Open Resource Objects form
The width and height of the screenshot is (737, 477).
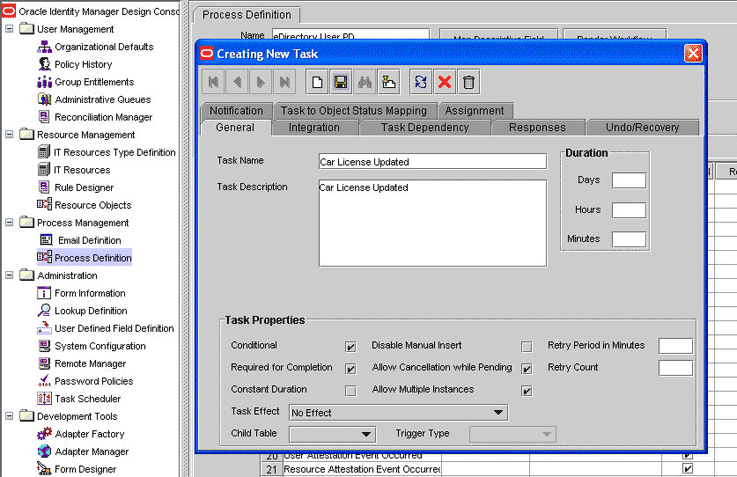[x=93, y=205]
